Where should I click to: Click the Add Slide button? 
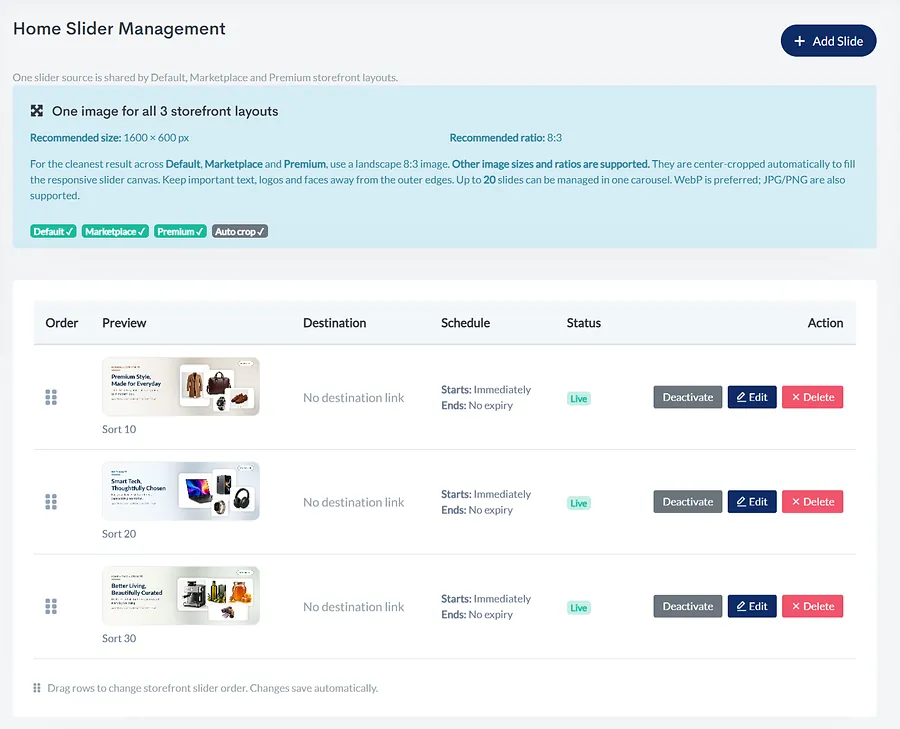(828, 41)
